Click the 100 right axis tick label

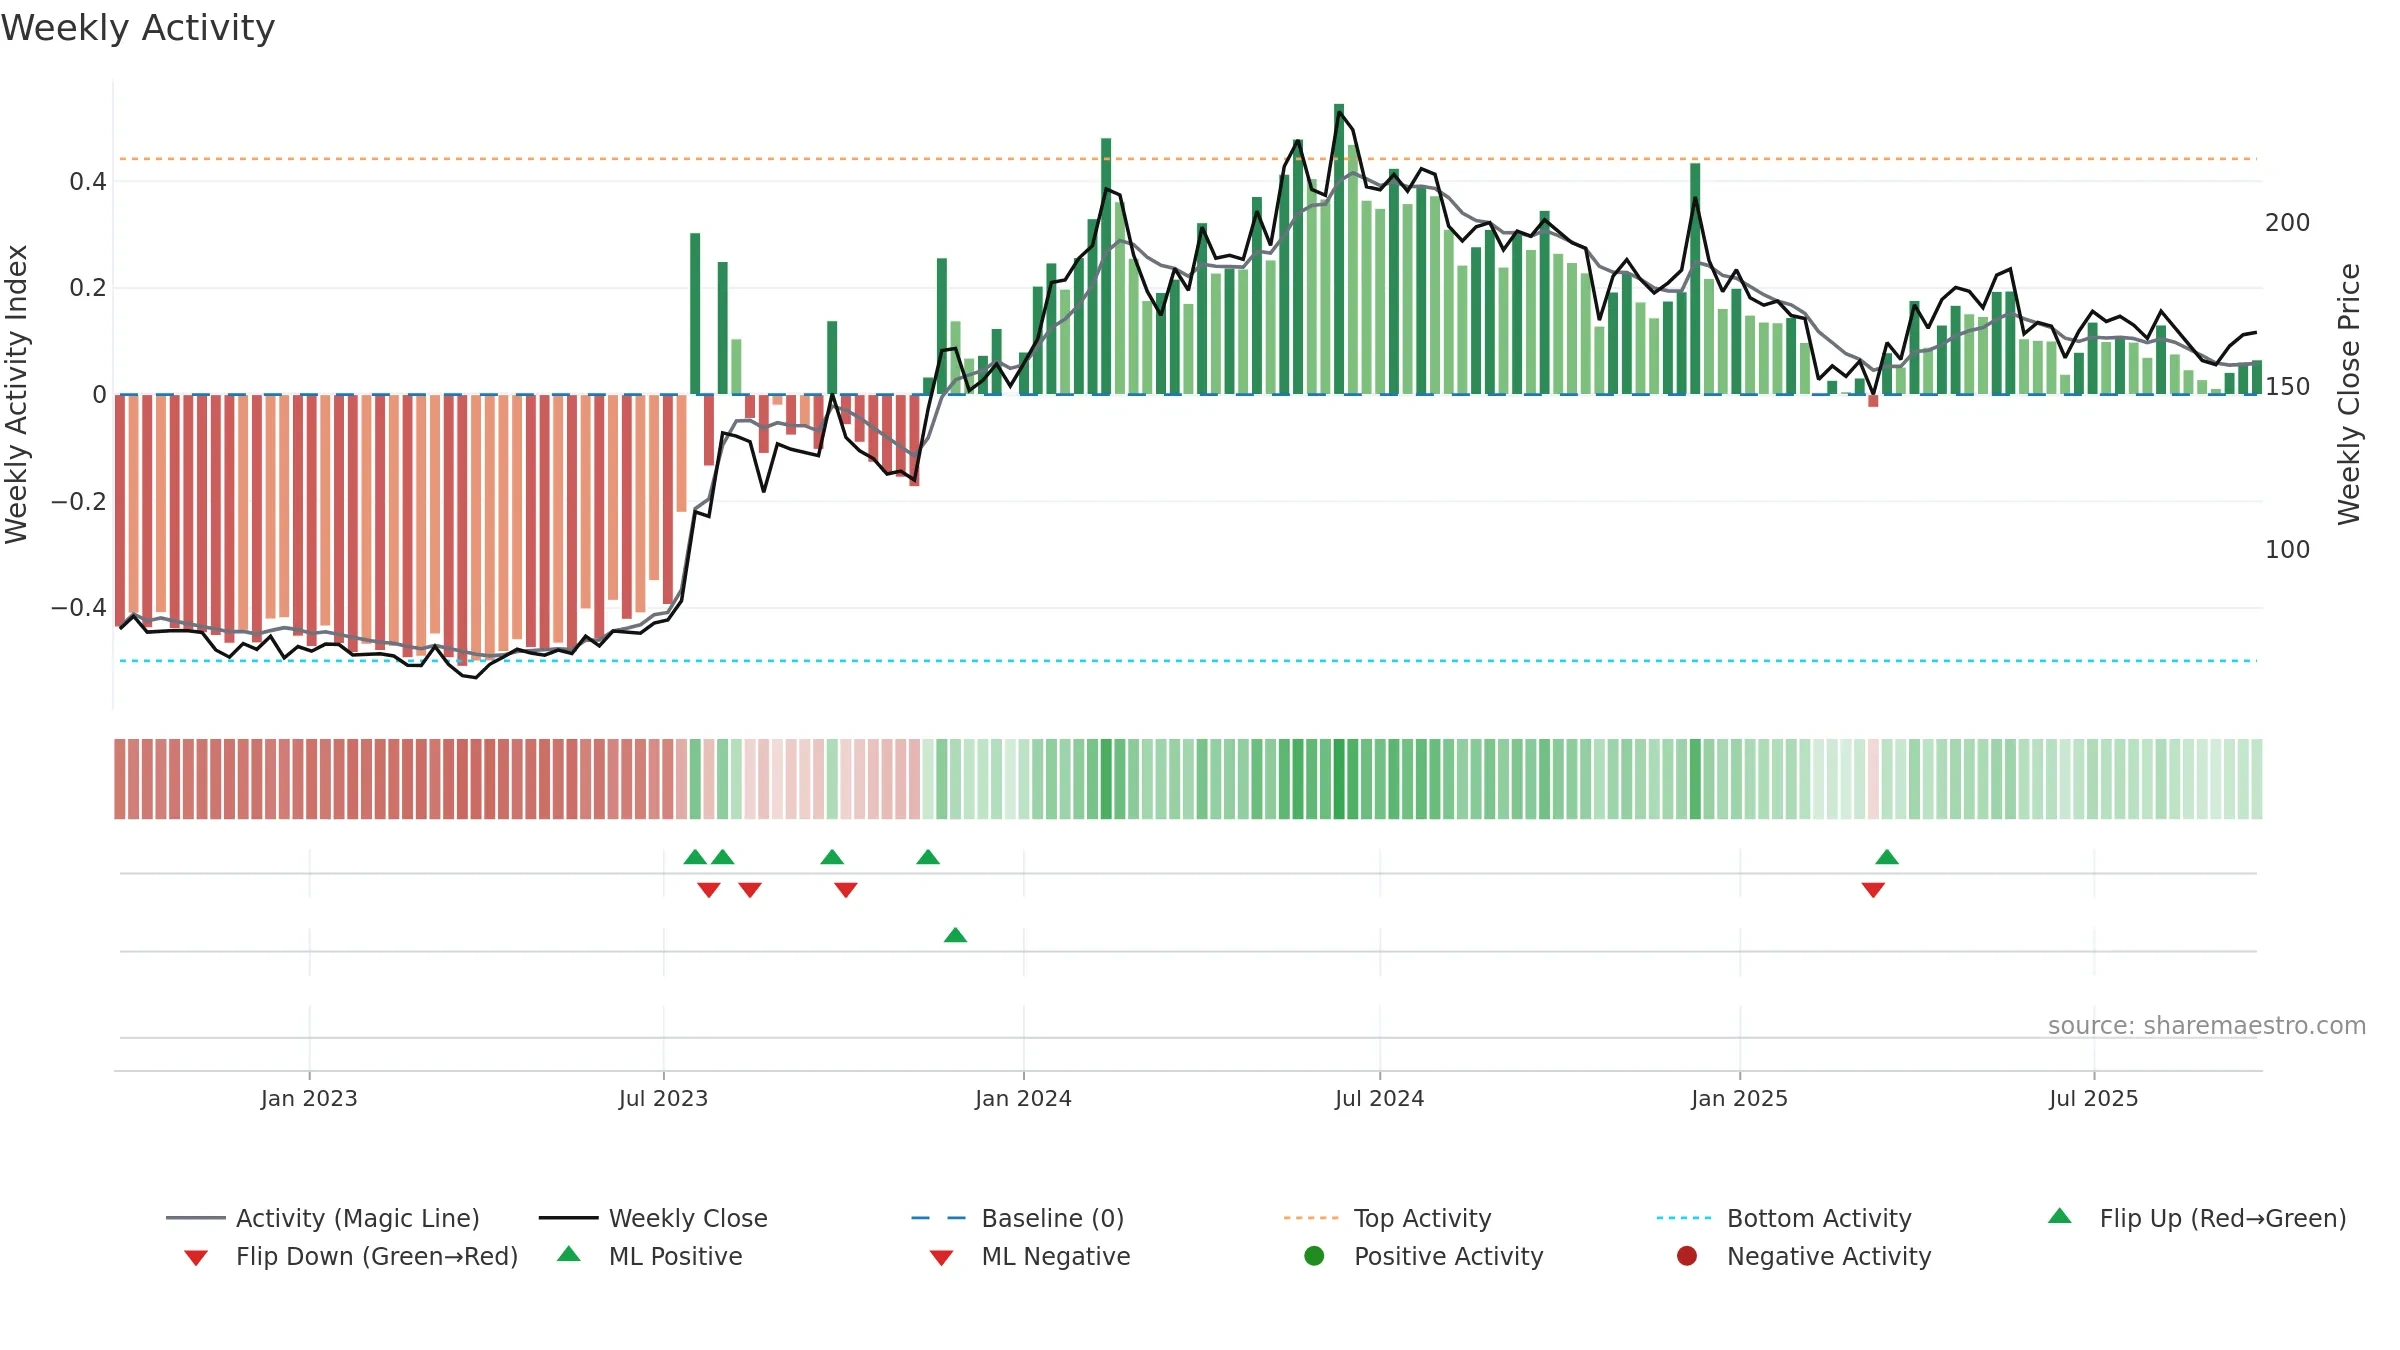2288,549
